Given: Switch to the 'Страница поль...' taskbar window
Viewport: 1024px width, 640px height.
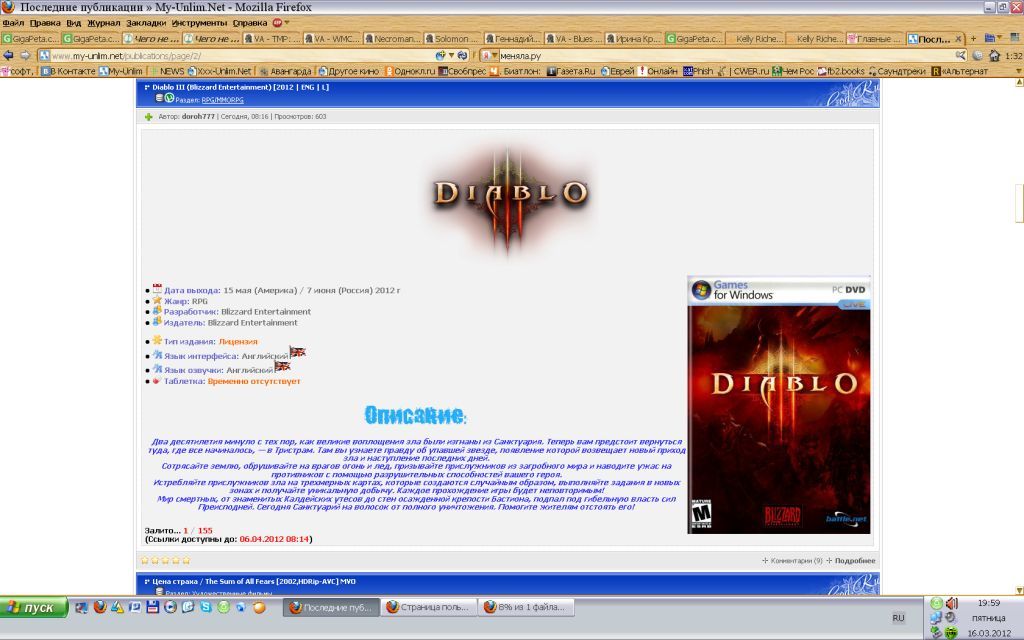Looking at the screenshot, I should [428, 607].
